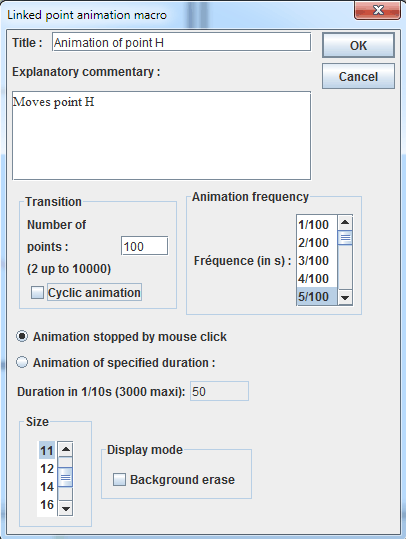Click the Size list down arrow
The image size is (406, 539).
point(65,508)
